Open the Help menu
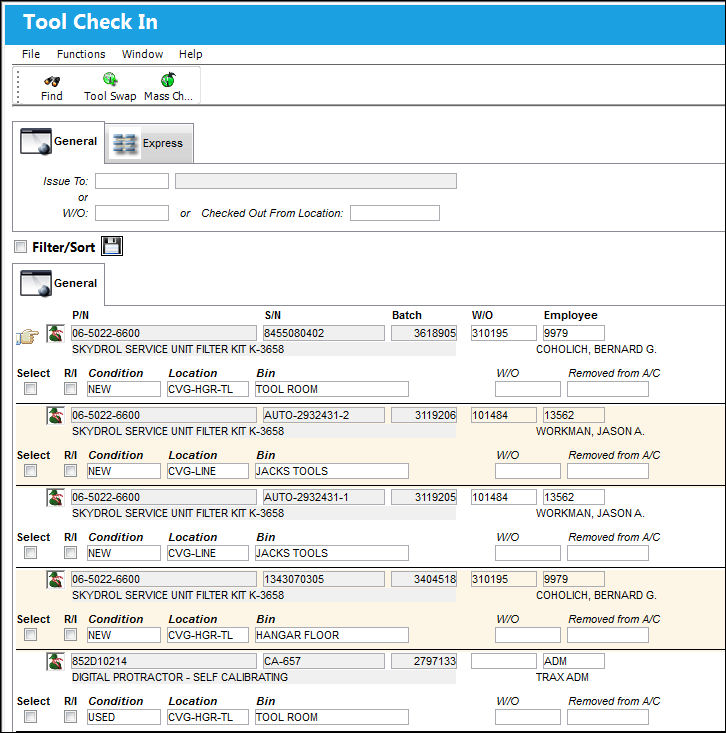The height and width of the screenshot is (733, 726). pos(191,54)
